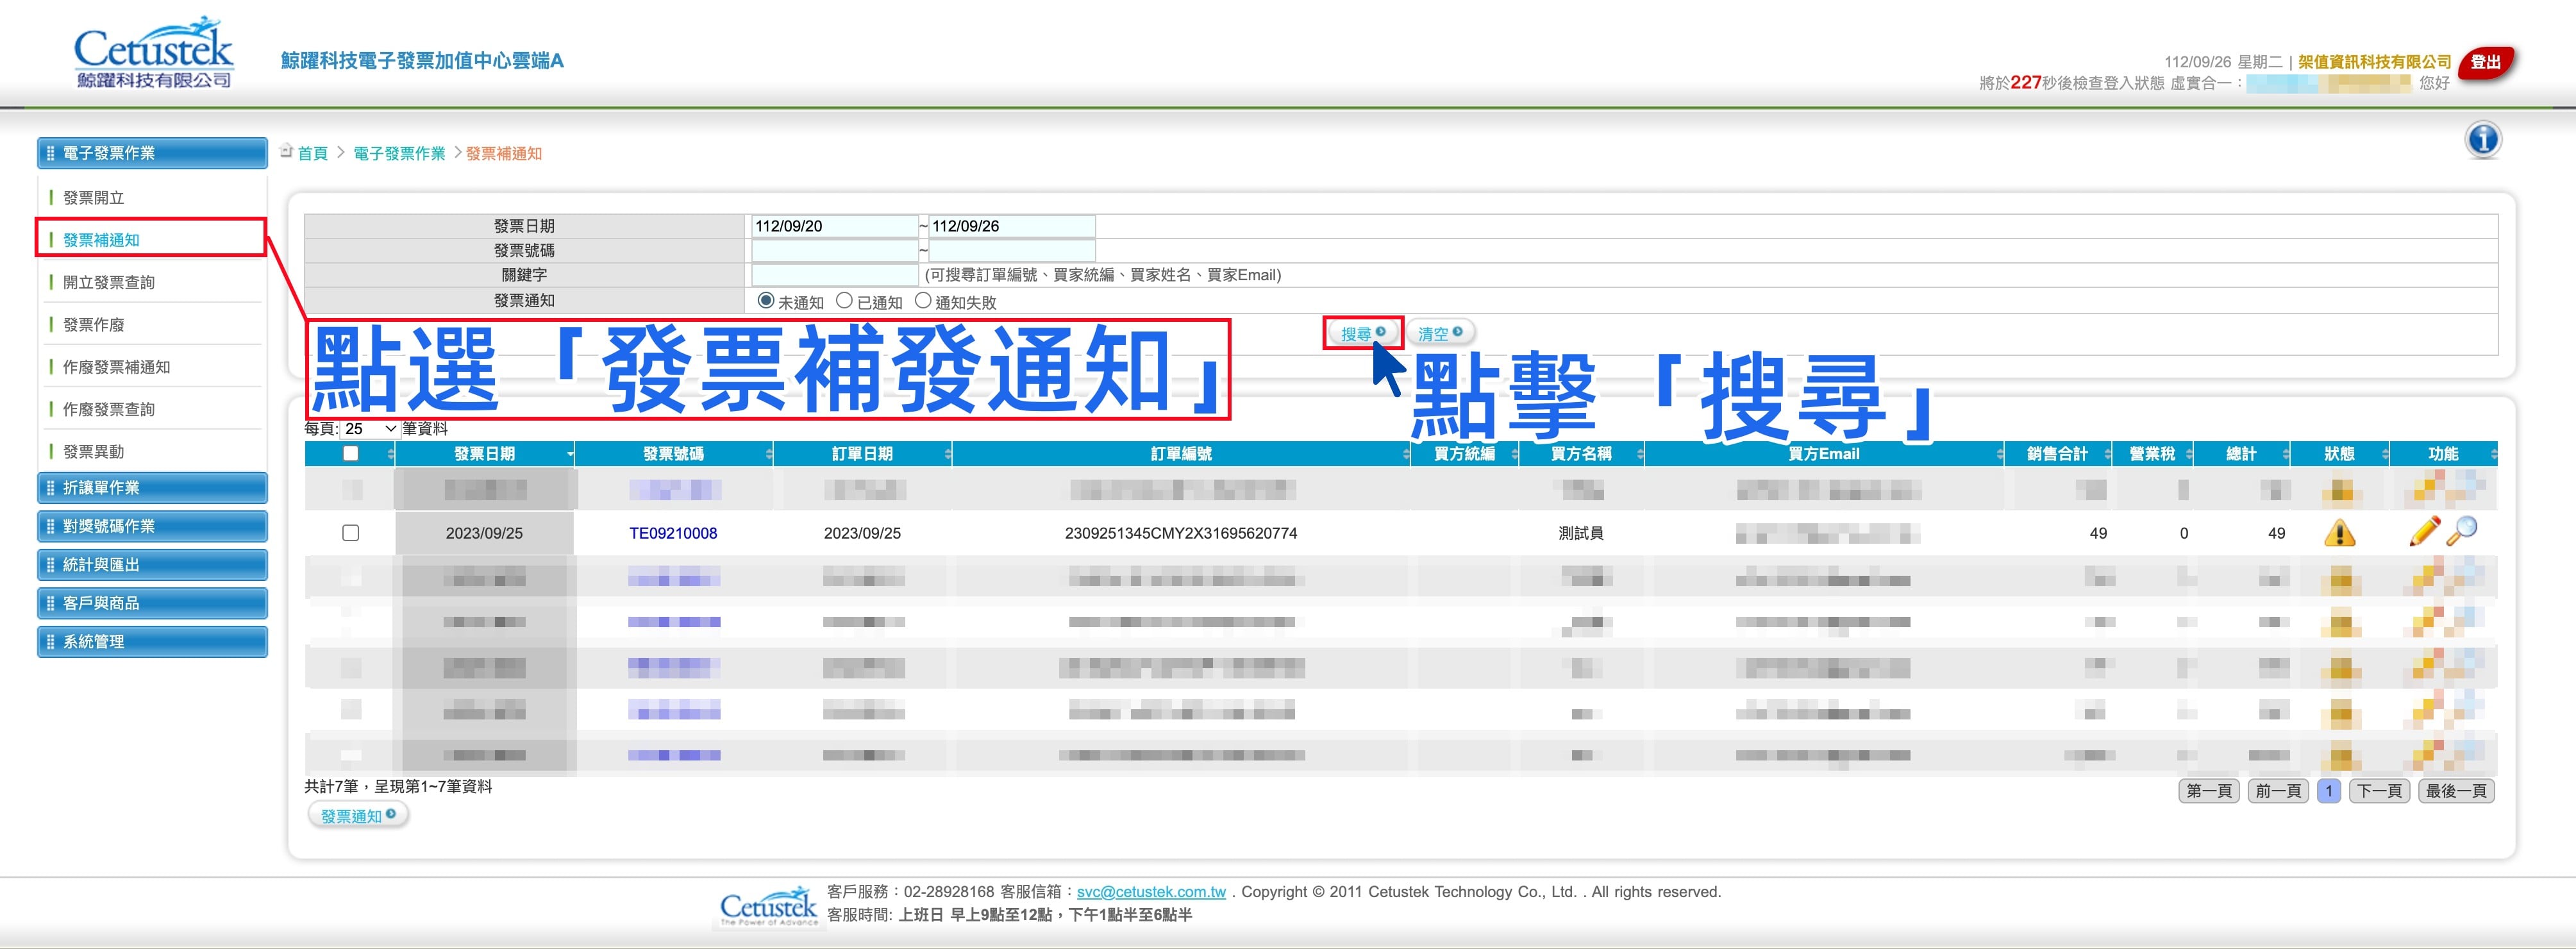Open 作廢發票查詢 in the sidebar
The width and height of the screenshot is (2576, 949).
[109, 409]
